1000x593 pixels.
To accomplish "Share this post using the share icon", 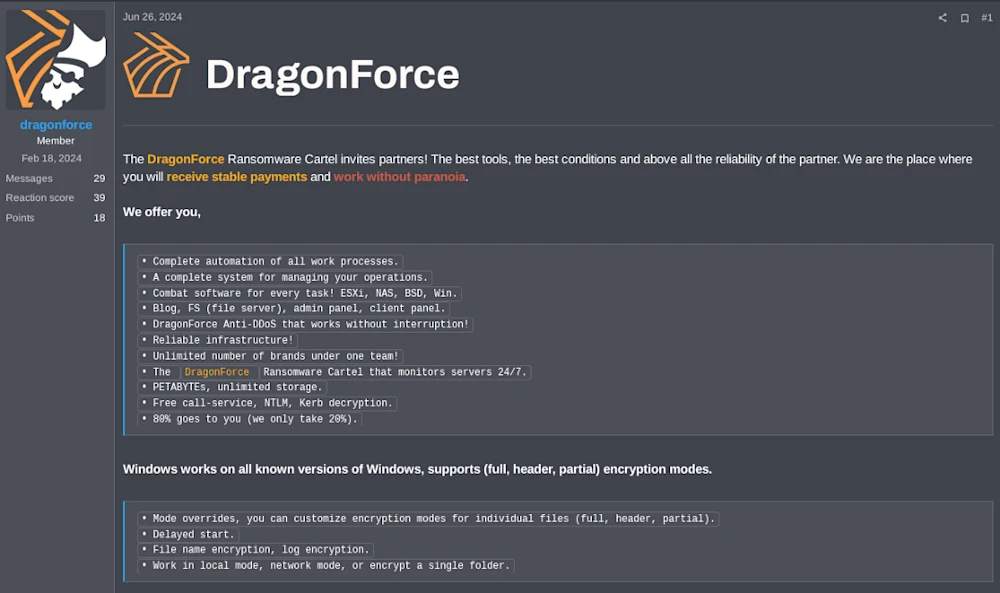I will click(x=941, y=17).
